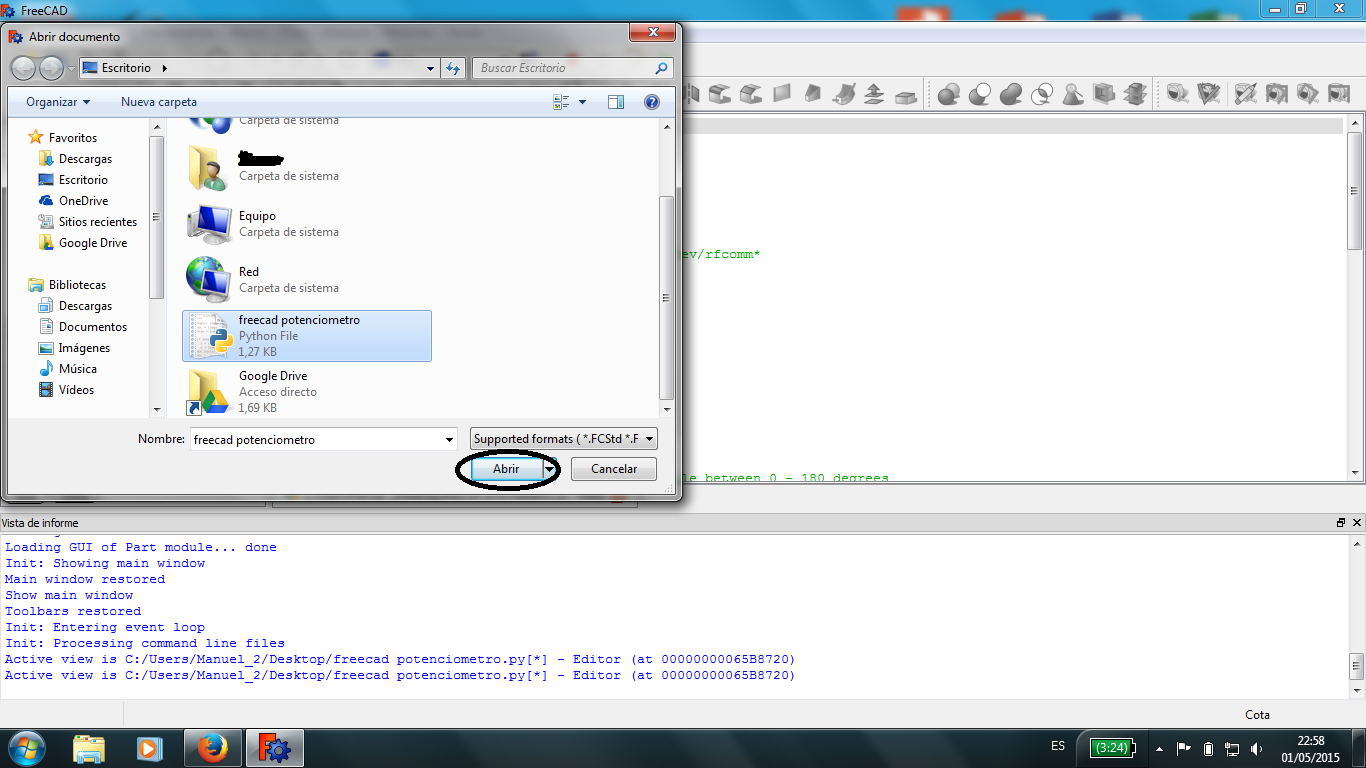Image resolution: width=1366 pixels, height=768 pixels.
Task: Open Descargas under Favoritos
Action: point(85,159)
